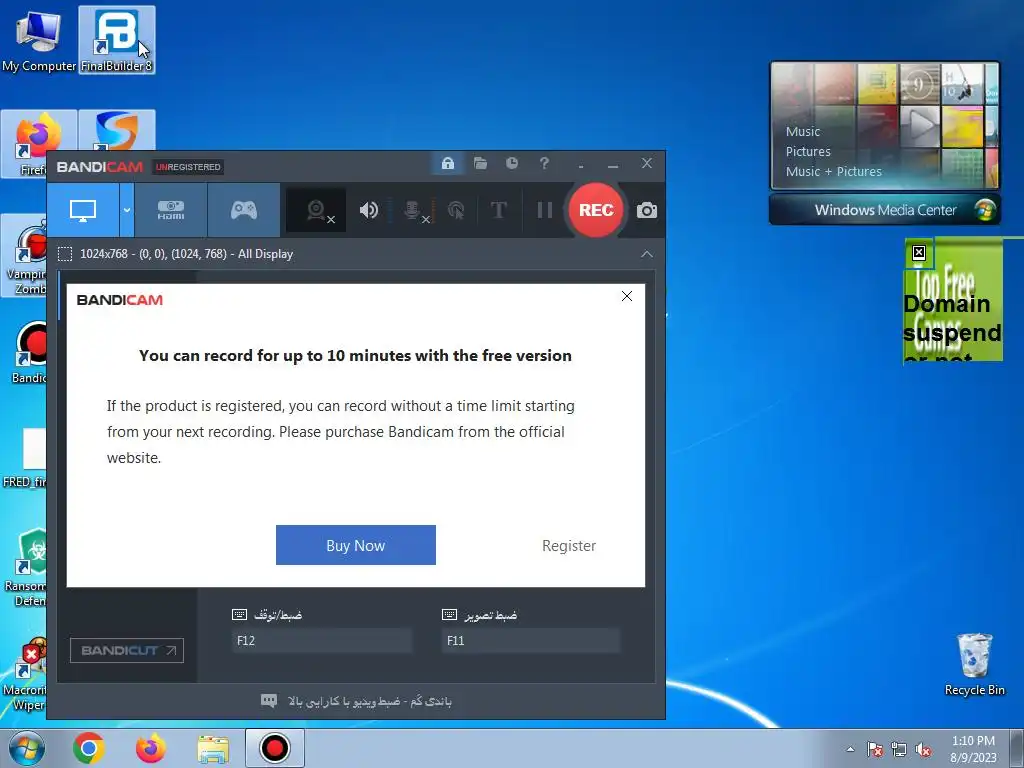
Task: Open scheduled recording clock icon
Action: point(512,163)
